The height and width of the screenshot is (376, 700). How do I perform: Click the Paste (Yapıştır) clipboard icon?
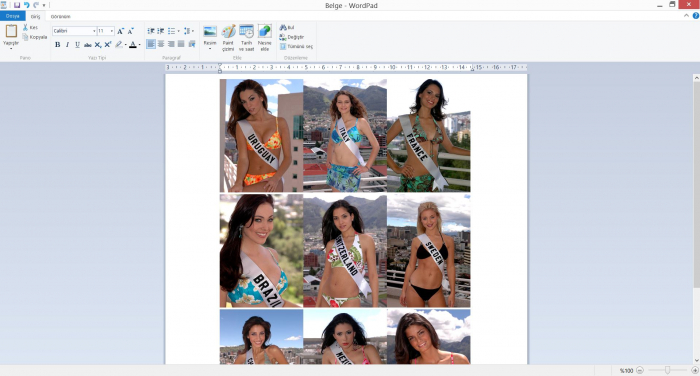coord(11,32)
